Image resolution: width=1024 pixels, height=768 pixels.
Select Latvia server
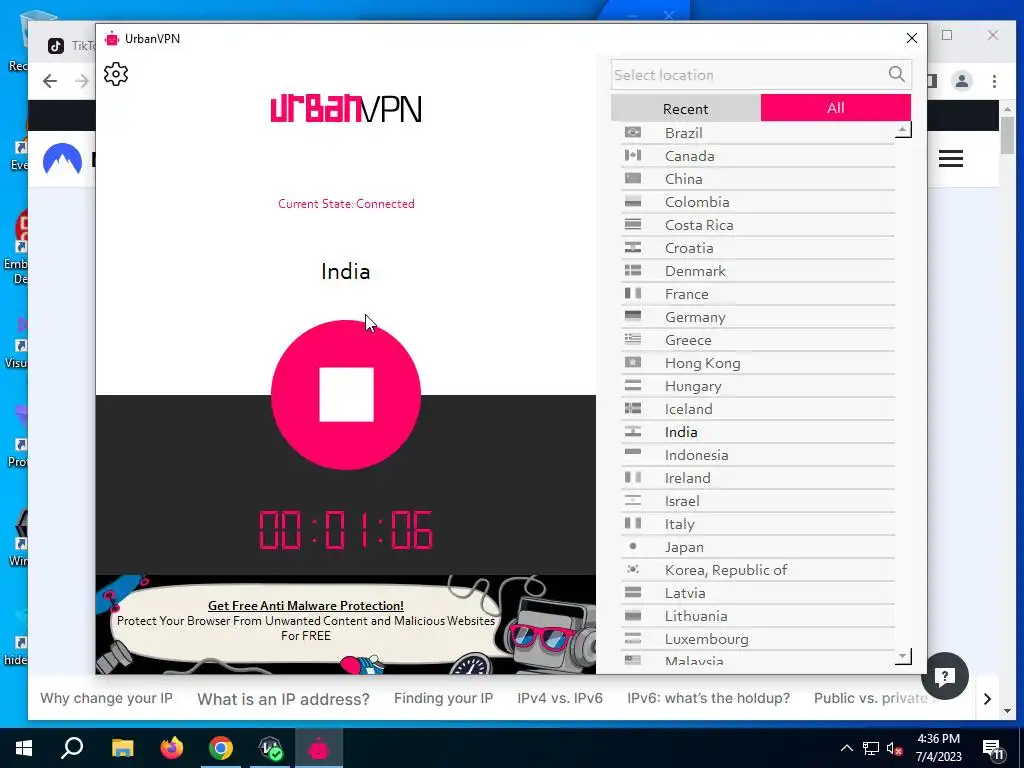[x=758, y=593]
